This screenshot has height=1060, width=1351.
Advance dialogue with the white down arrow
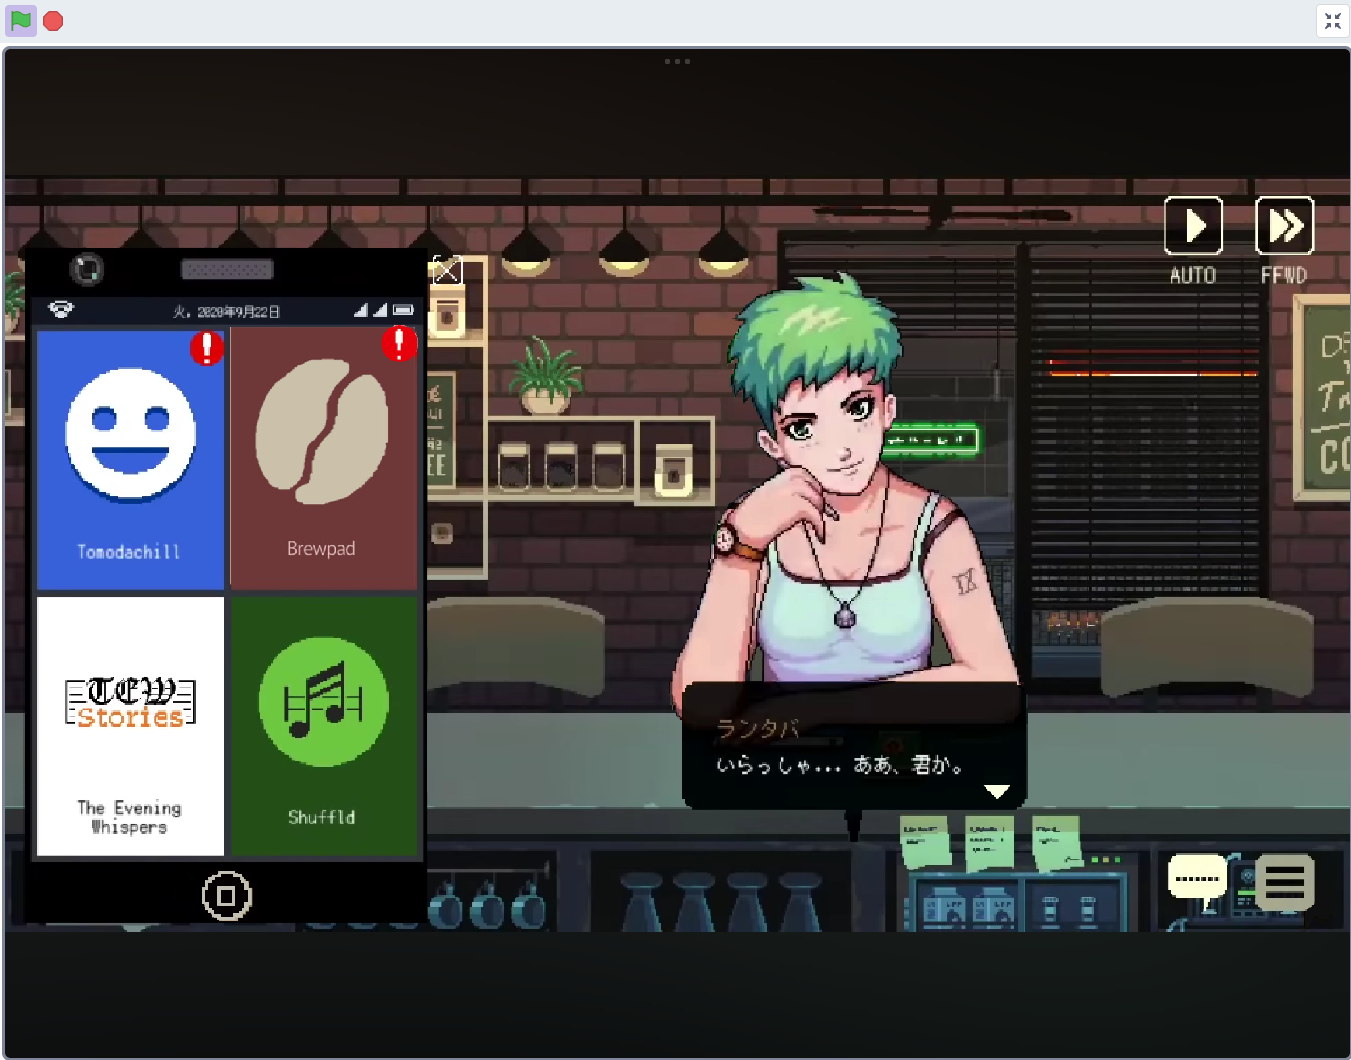click(996, 791)
